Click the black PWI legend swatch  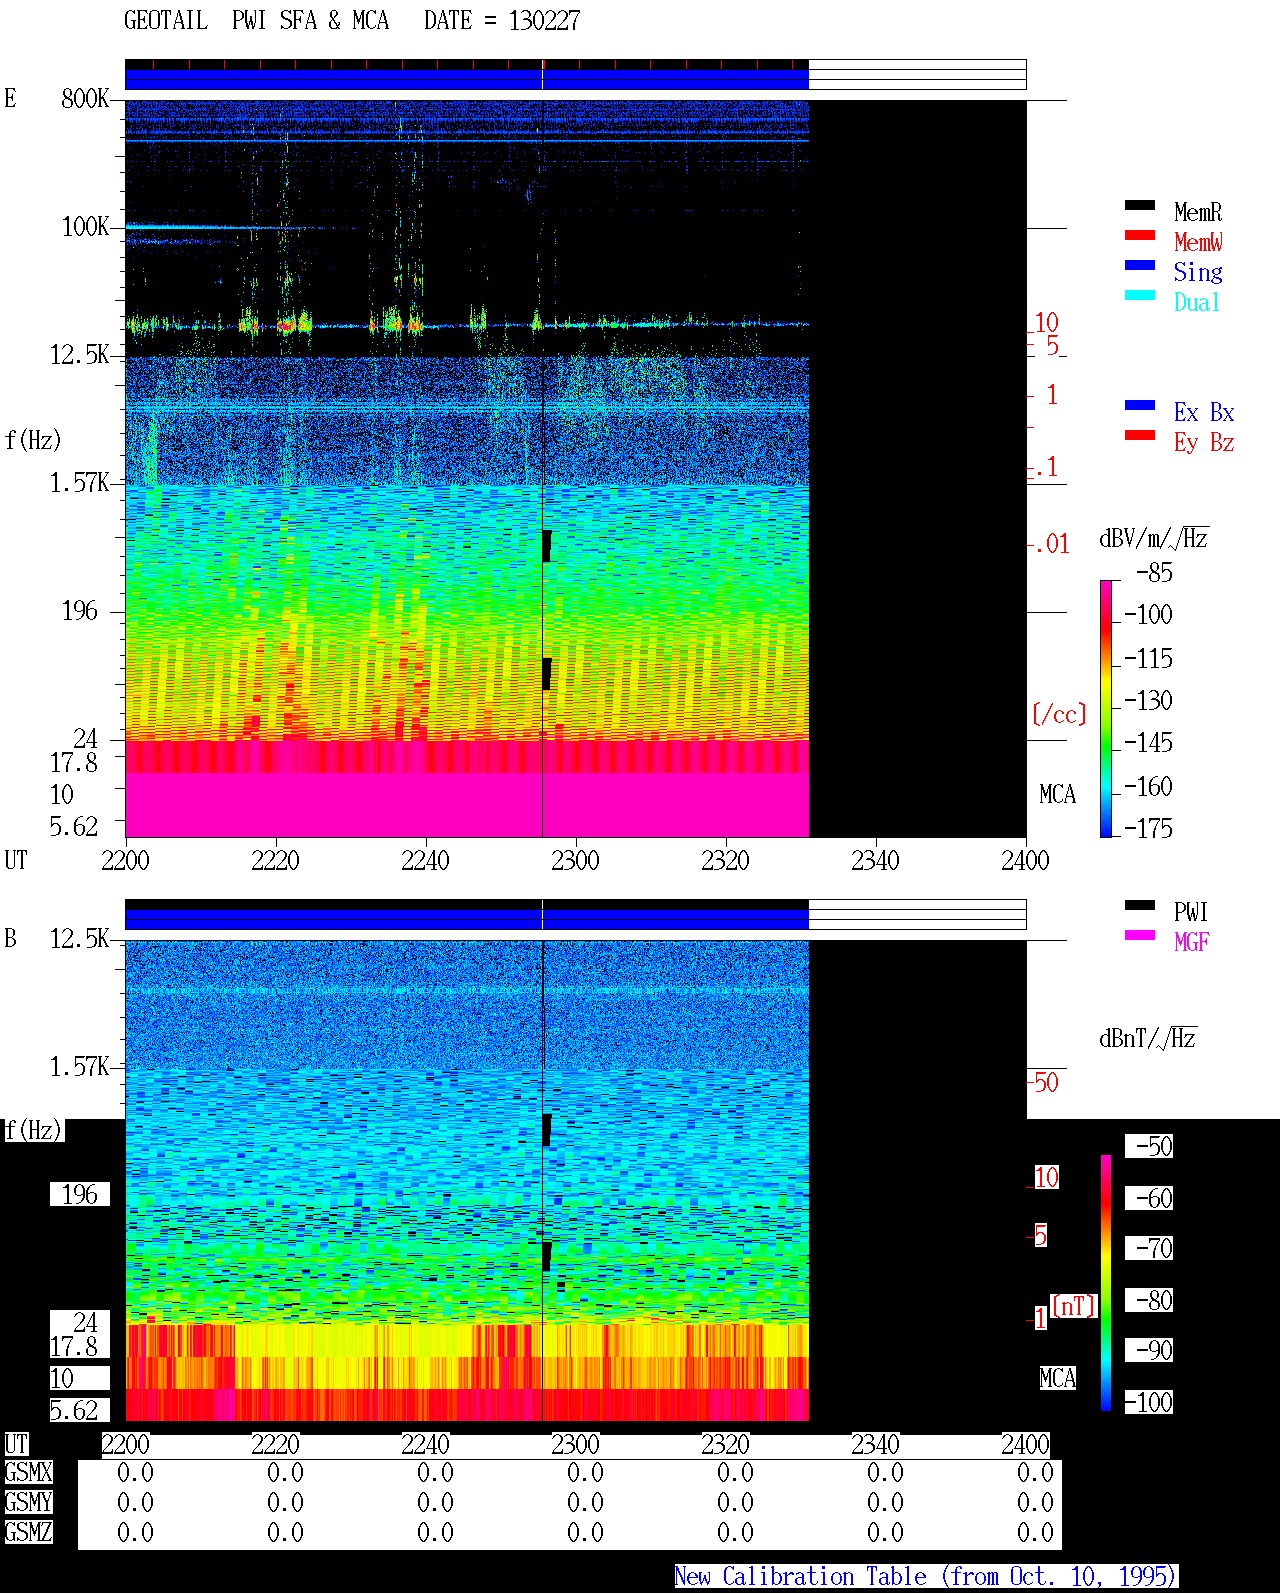1140,906
